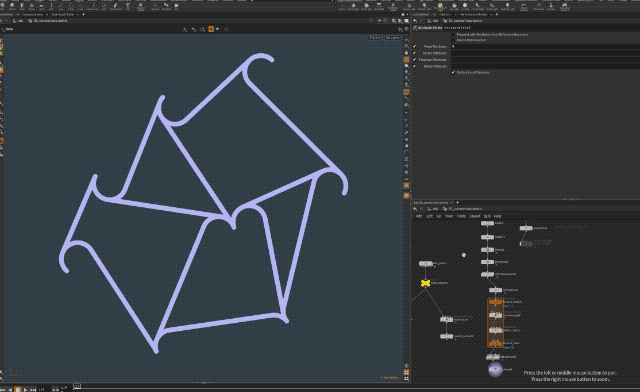Toggle the Detail Attributes checkbox
This screenshot has width=640, height=392.
pyautogui.click(x=414, y=66)
